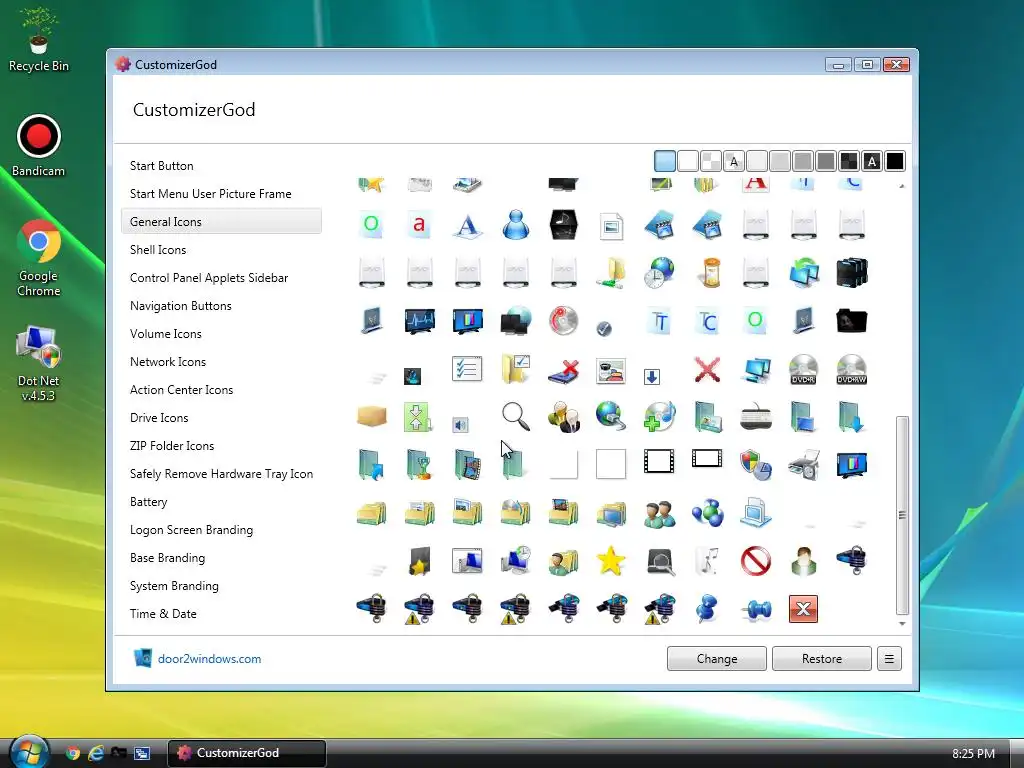This screenshot has height=768, width=1024.
Task: Launch Internet Explorer from the taskbar
Action: (96, 753)
